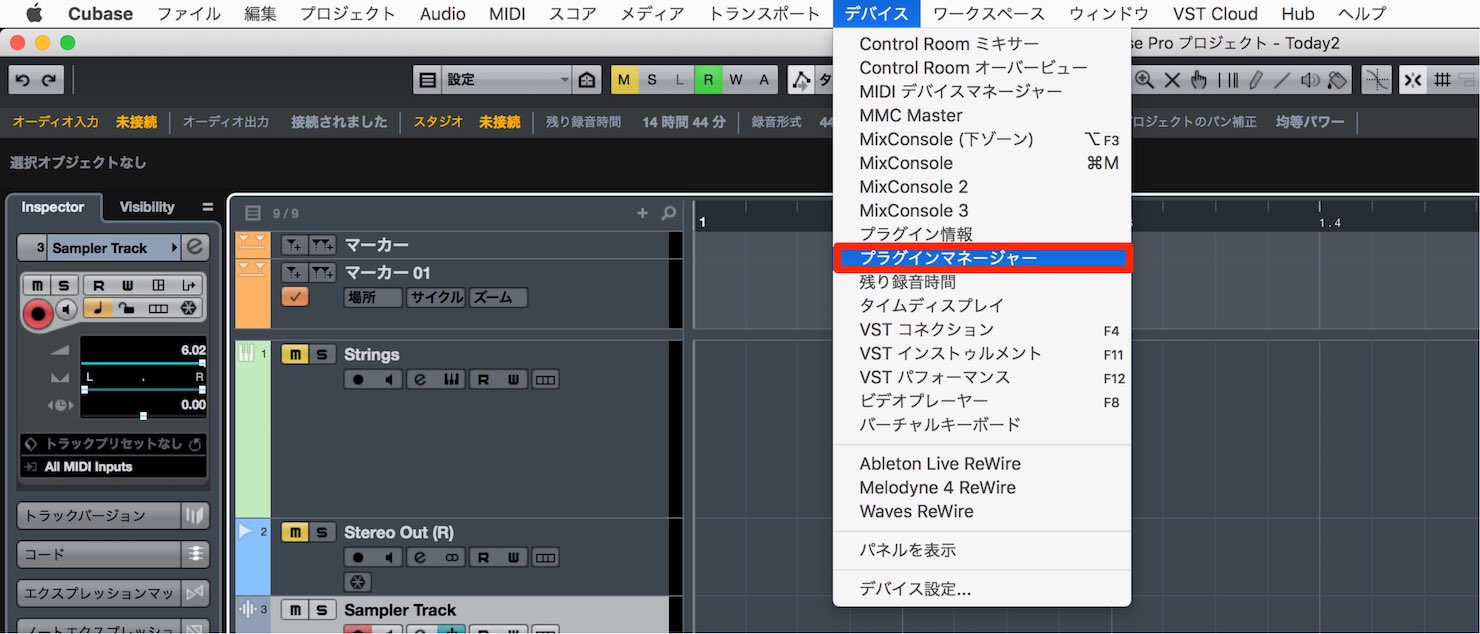Open the All MIDI Inputs routing selector
Image resolution: width=1480 pixels, height=634 pixels.
tap(113, 467)
